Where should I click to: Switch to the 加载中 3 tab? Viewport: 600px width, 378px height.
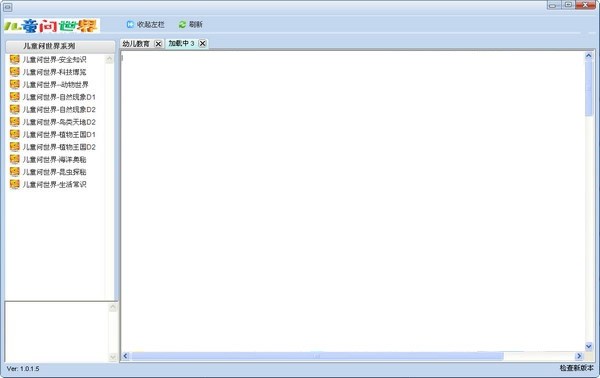coord(181,44)
